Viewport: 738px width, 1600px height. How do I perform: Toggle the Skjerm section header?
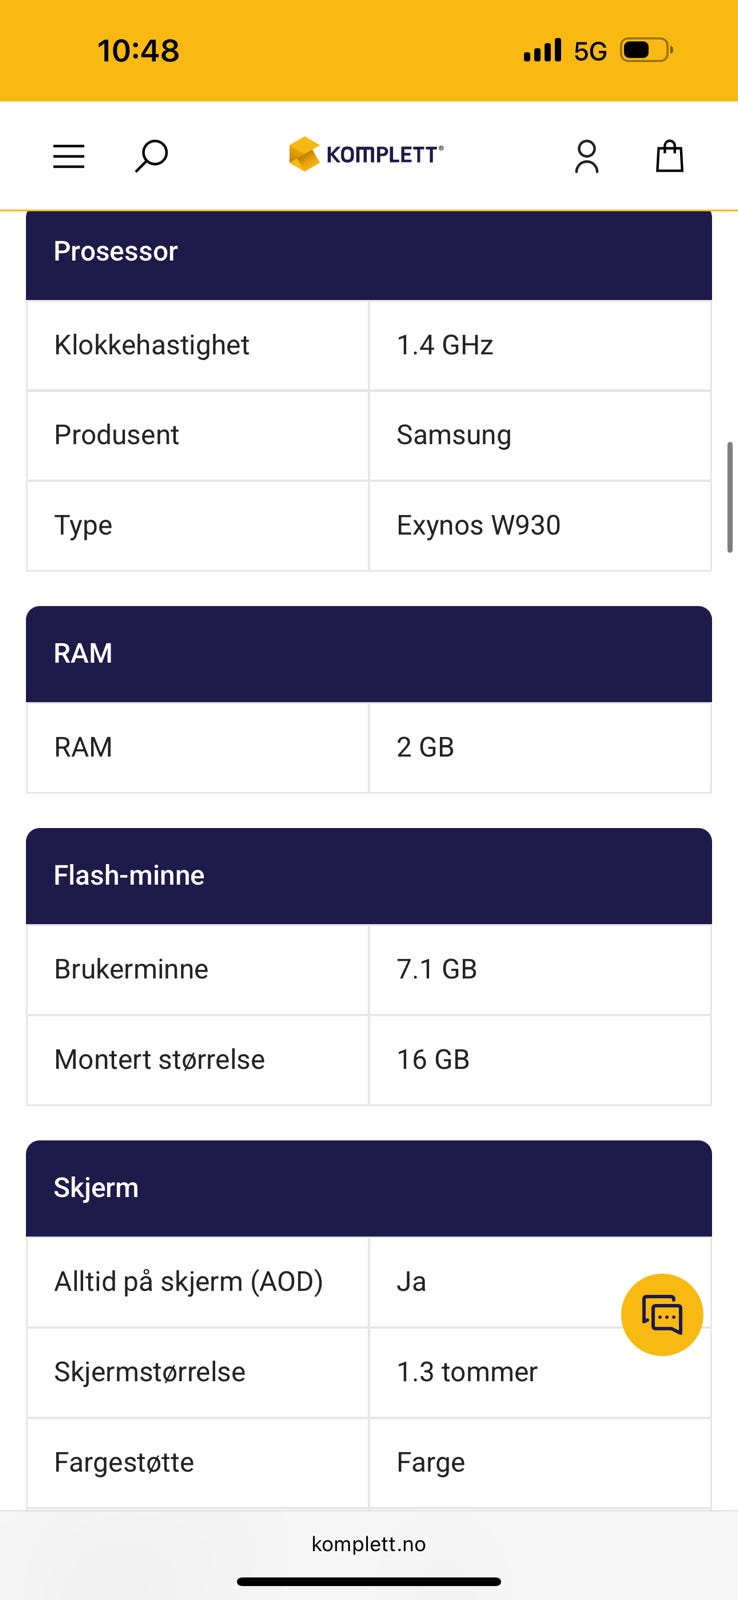368,1188
